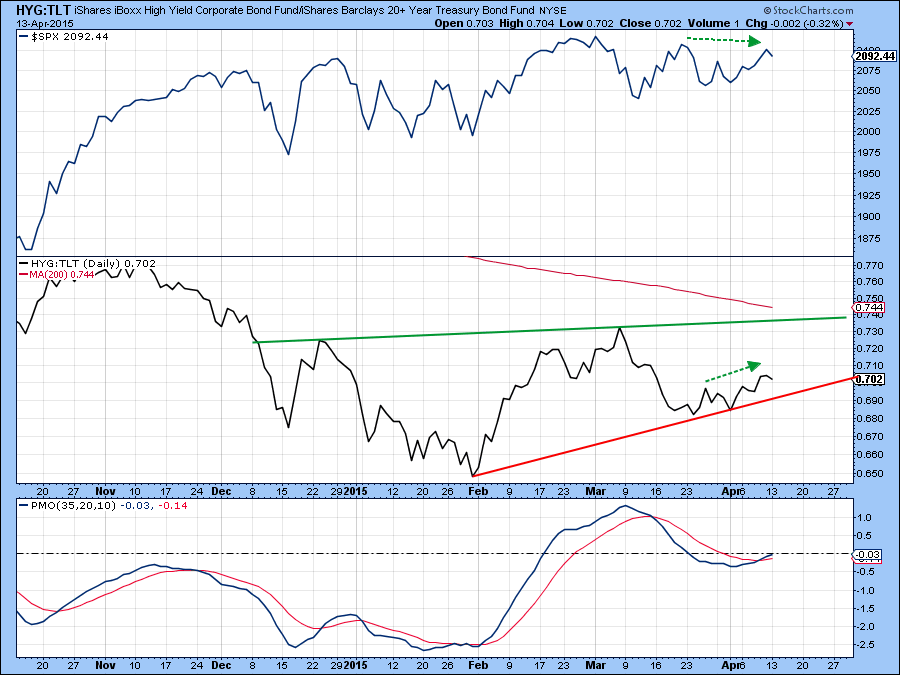Click the 0.710 tick on the ratio axis
900x675 pixels.
(869, 366)
